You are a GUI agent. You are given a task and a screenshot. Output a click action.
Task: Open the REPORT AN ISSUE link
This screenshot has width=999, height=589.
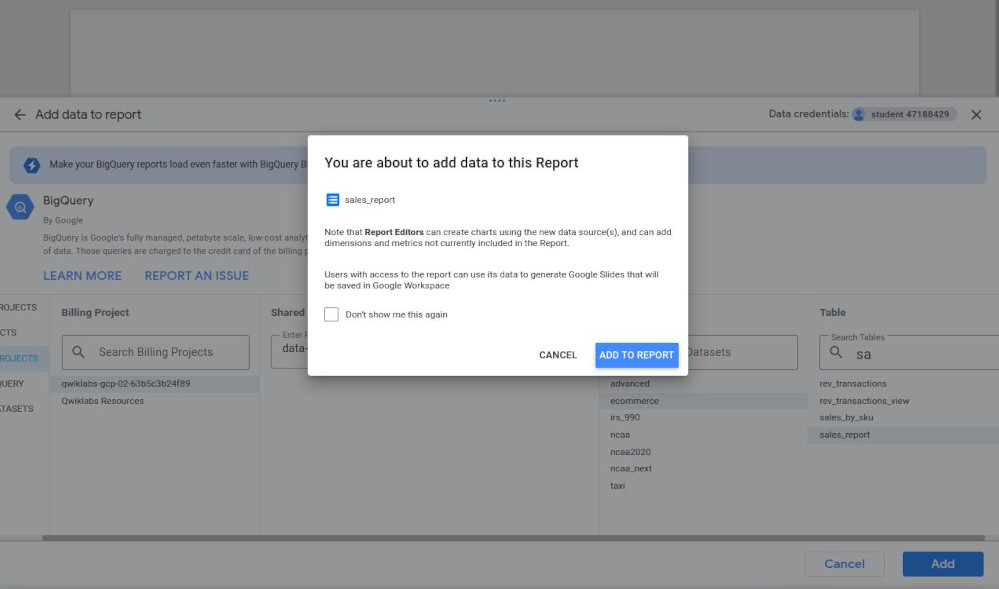[197, 276]
